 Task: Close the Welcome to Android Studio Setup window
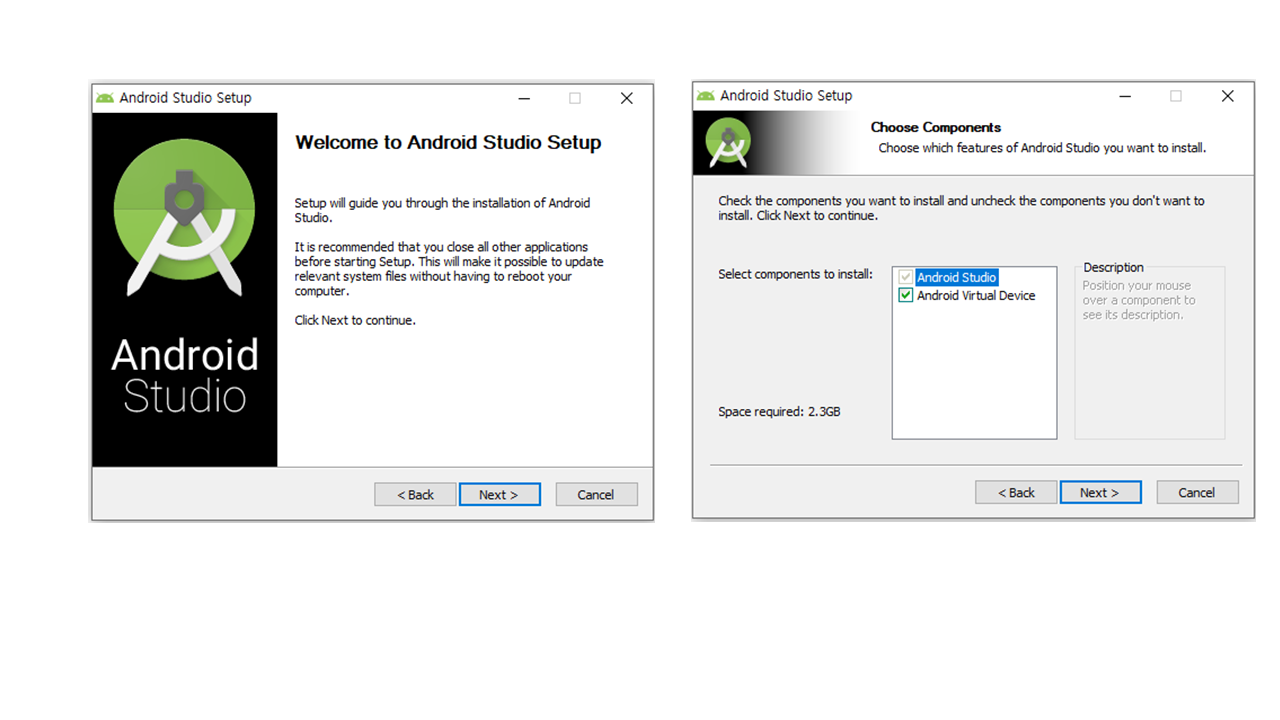click(x=626, y=98)
